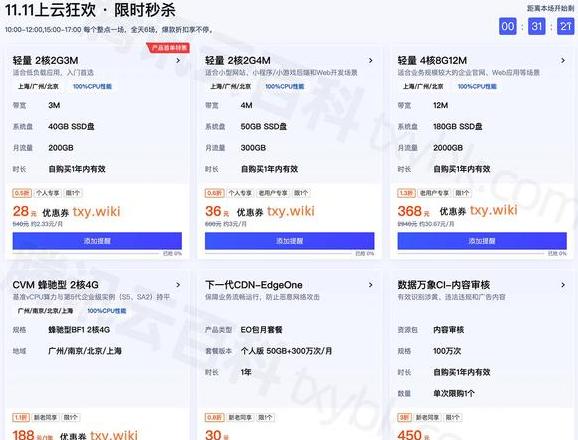Click 个人专享 tag on the 2核2G3M card
Screen dimensions: 578x440
[48, 193]
